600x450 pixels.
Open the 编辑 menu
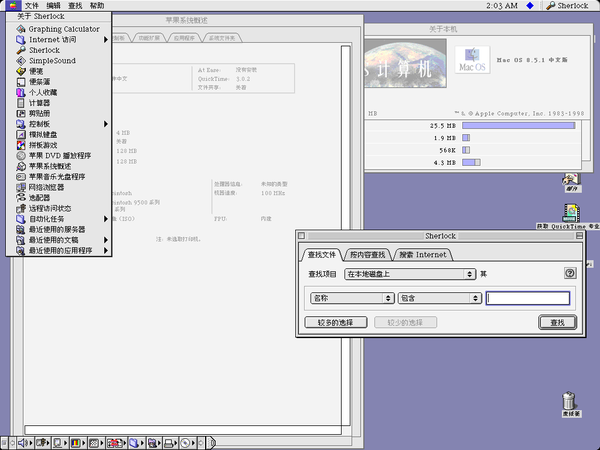(53, 5)
